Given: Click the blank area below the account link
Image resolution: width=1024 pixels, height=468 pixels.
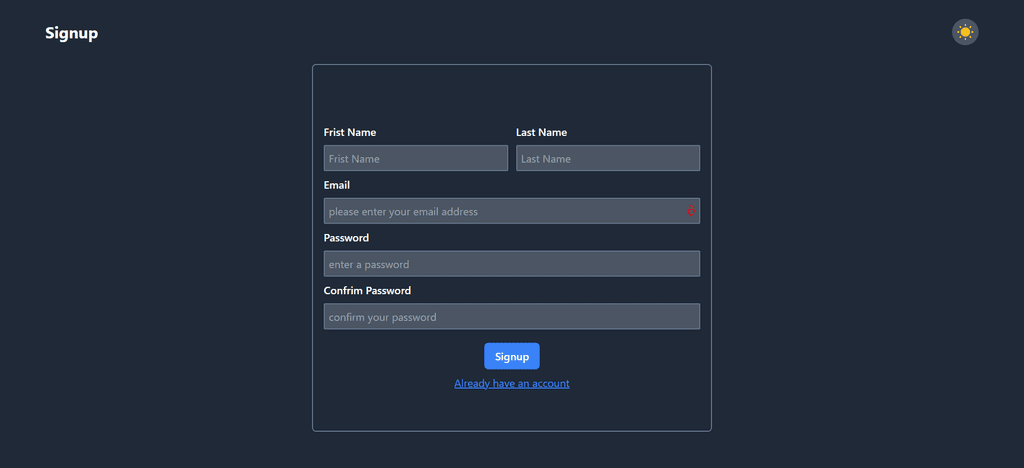Looking at the screenshot, I should 512,412.
